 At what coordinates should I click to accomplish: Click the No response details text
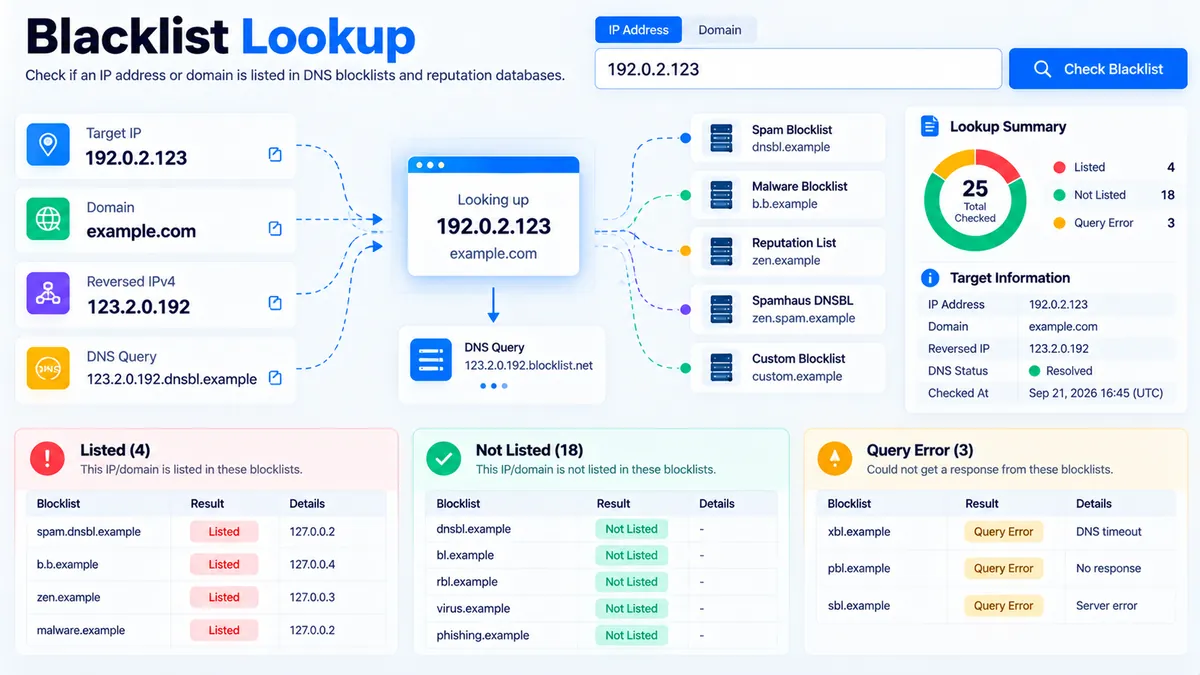point(1108,568)
